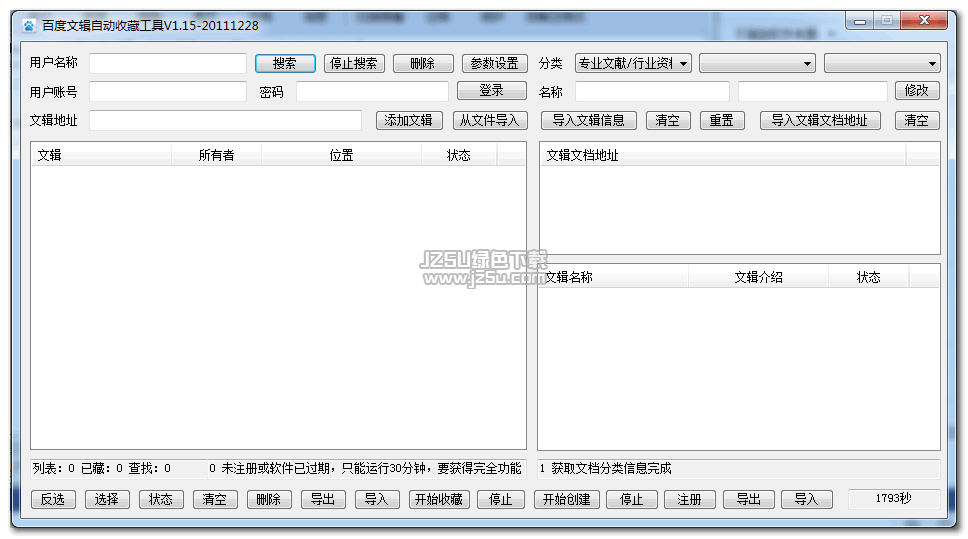Viewport: 968px width, 539px height.
Task: Click 导入 button left of 开始收藏
Action: pos(377,499)
